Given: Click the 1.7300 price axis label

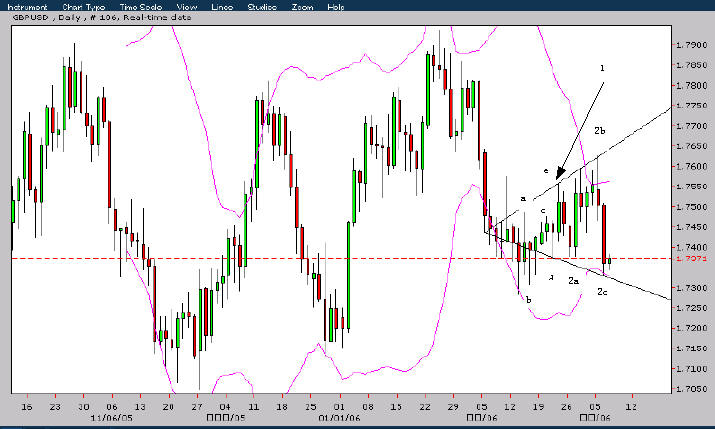Looking at the screenshot, I should (x=692, y=288).
